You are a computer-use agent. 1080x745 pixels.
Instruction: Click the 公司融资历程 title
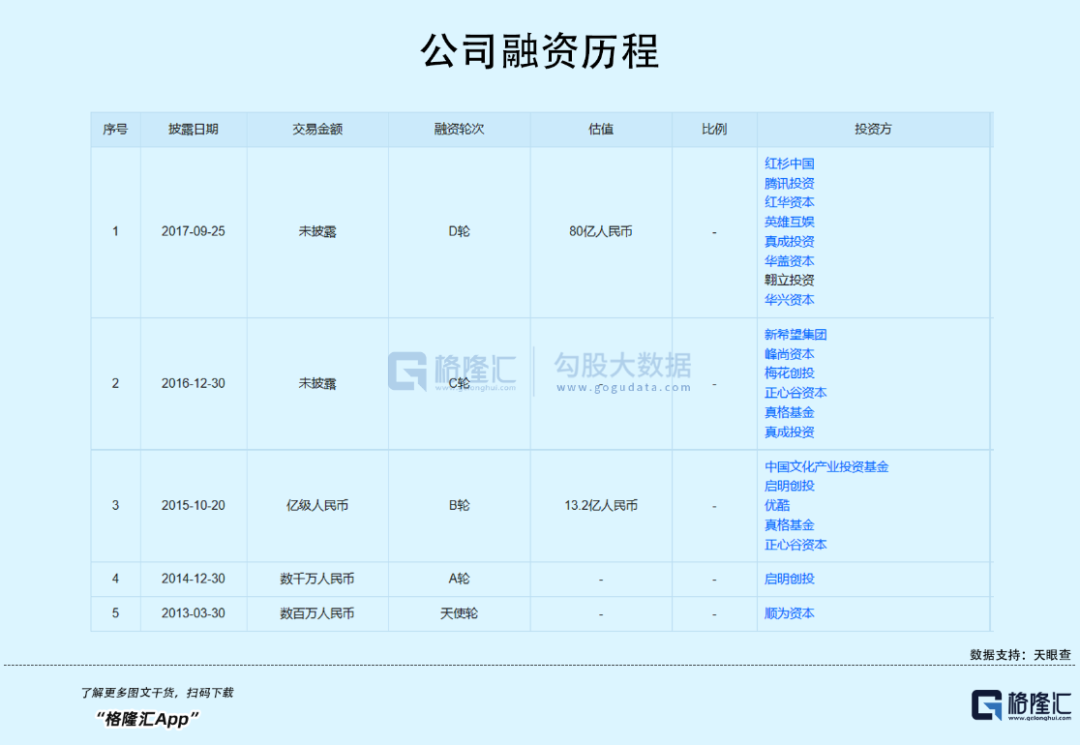pyautogui.click(x=539, y=52)
